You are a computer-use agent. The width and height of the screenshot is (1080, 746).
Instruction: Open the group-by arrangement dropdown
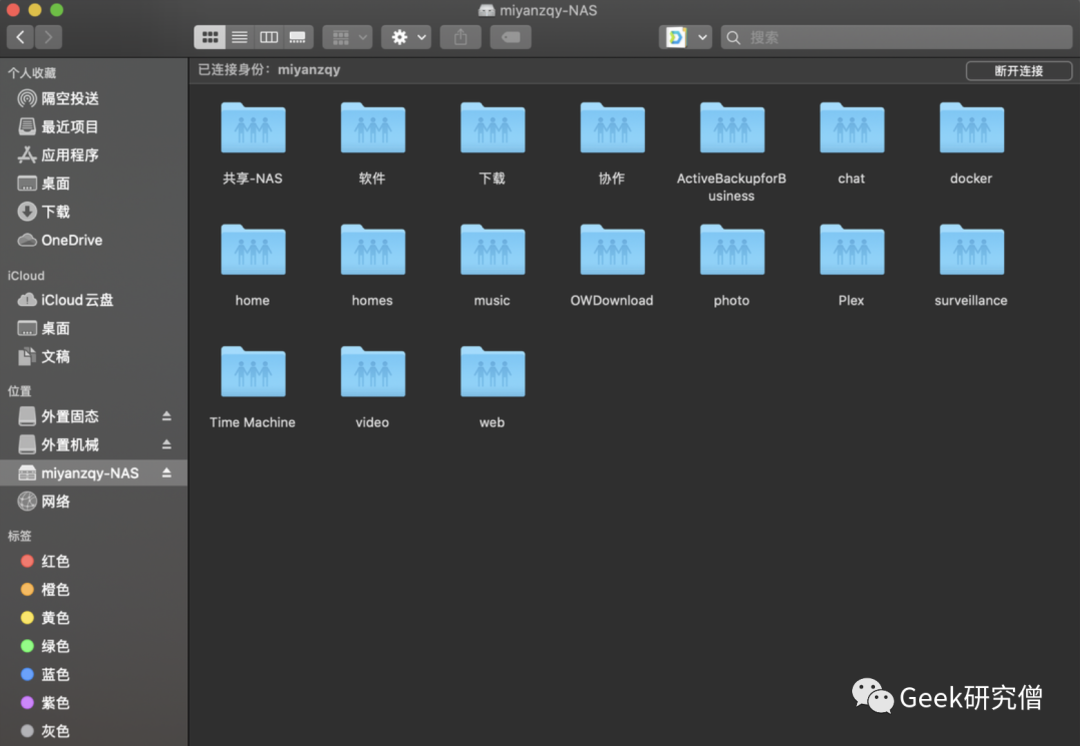348,37
